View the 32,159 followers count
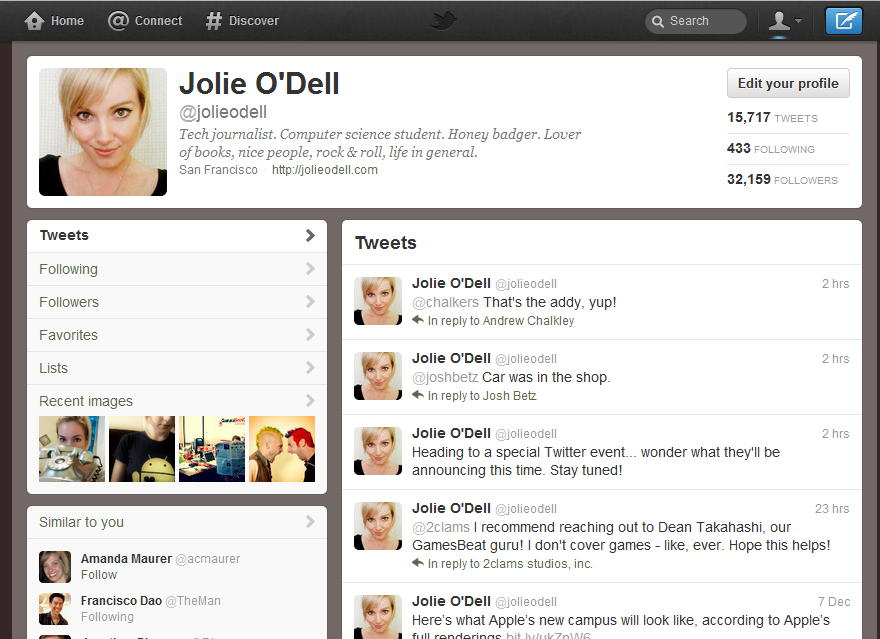880x639 pixels. (x=782, y=179)
